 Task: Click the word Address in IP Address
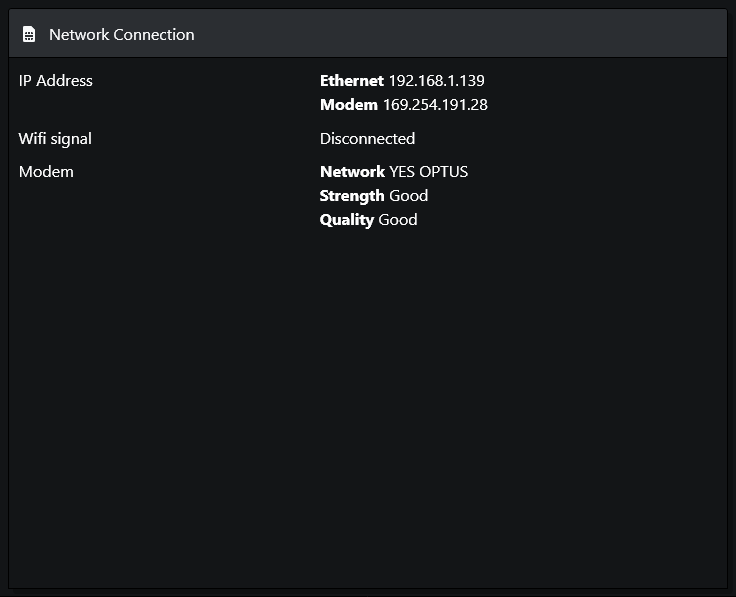[64, 81]
